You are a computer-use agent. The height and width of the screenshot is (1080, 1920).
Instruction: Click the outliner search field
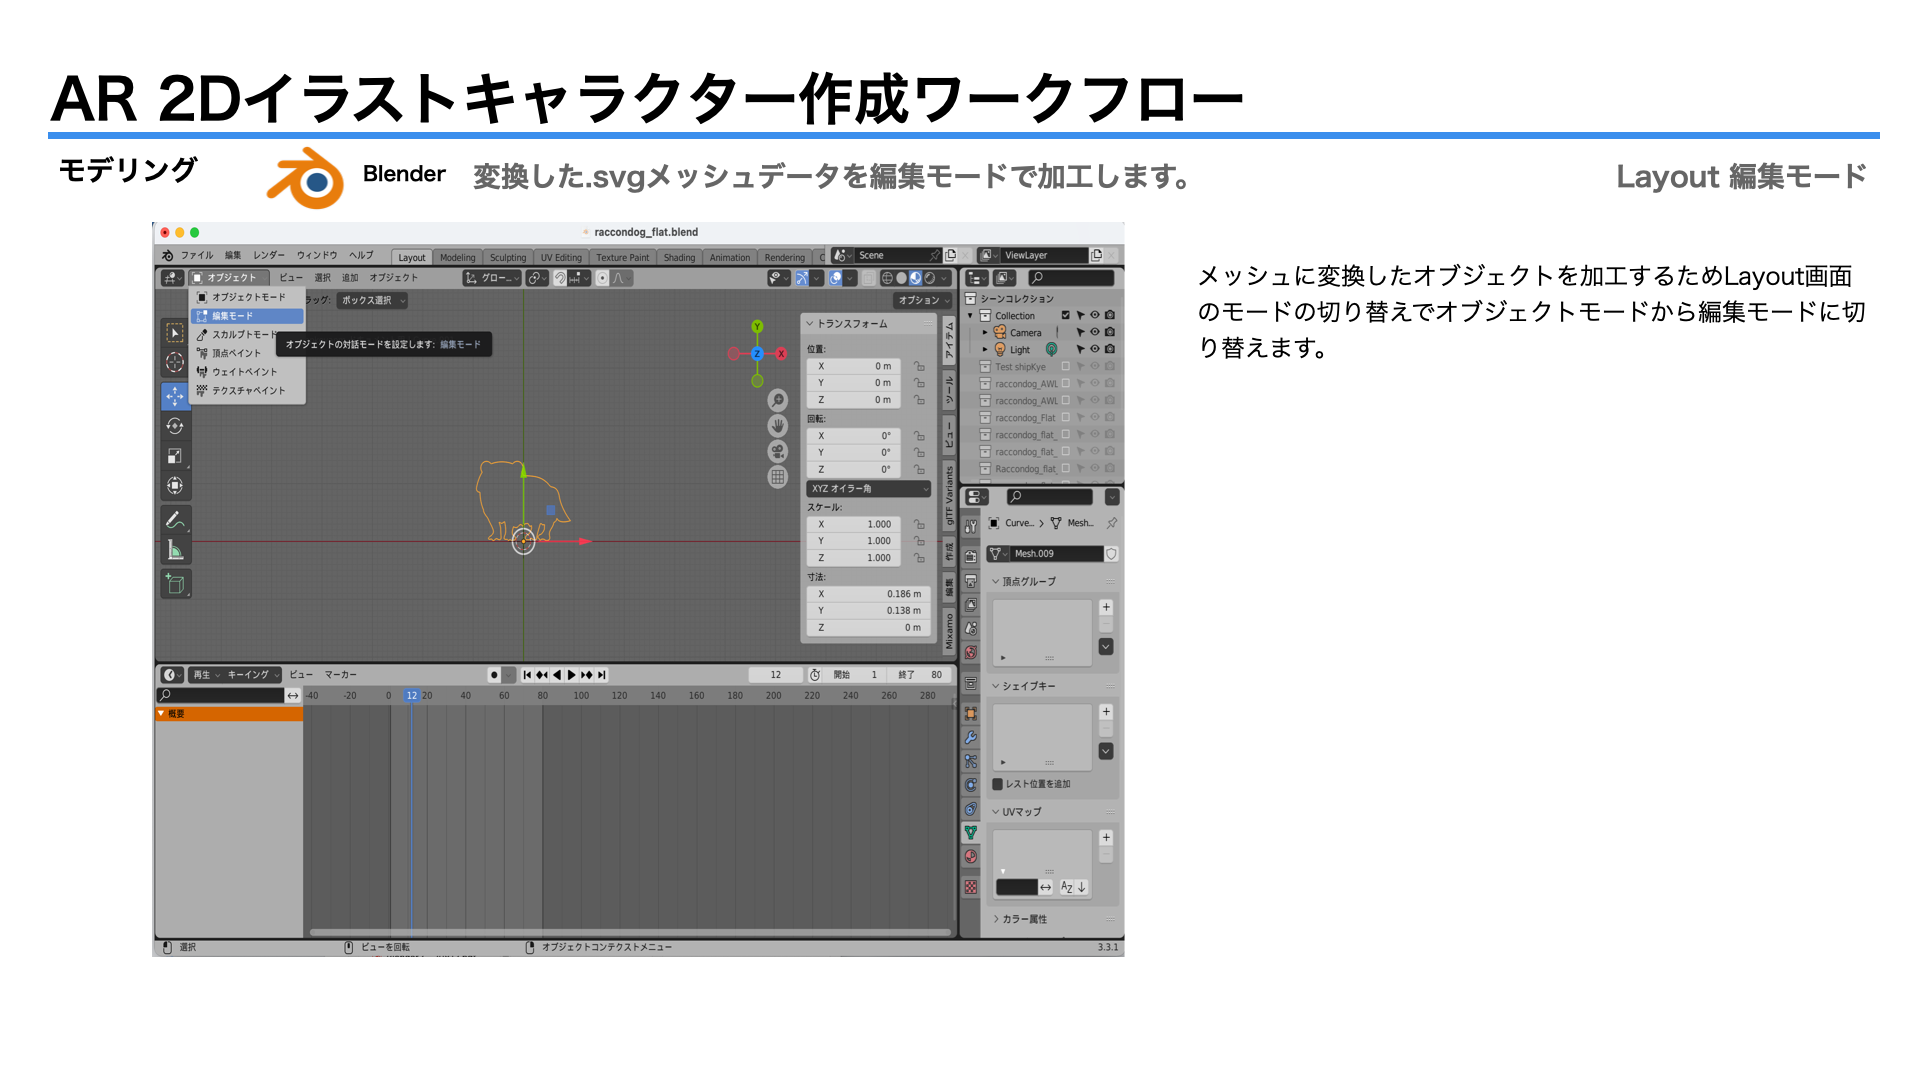pyautogui.click(x=1072, y=278)
